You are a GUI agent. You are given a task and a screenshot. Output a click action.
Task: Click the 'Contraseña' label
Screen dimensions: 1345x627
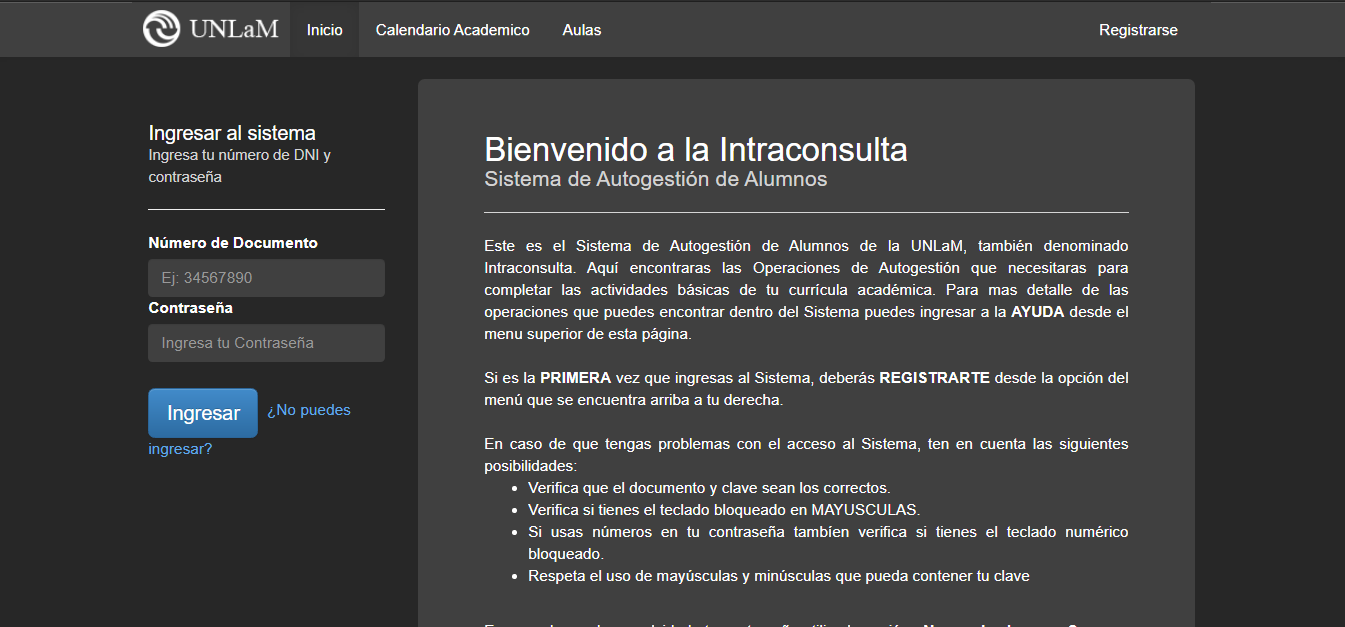coord(191,308)
